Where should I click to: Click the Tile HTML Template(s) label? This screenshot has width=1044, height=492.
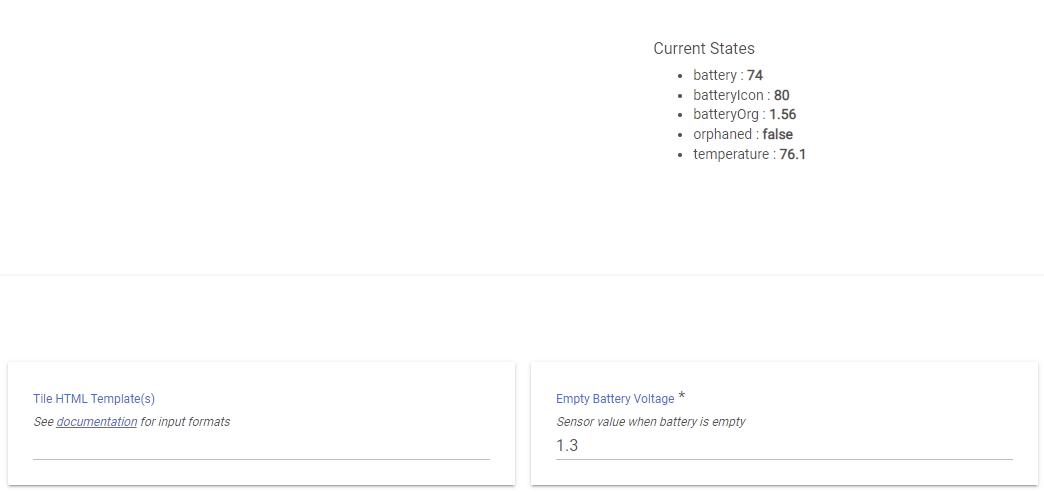point(94,399)
